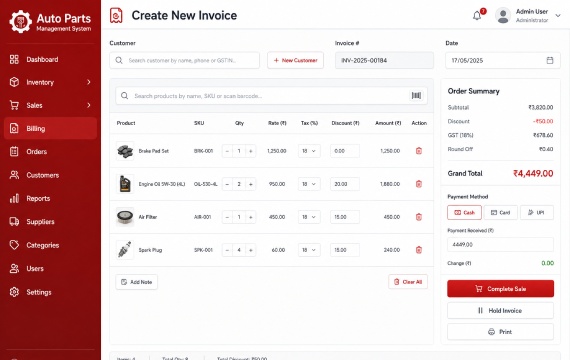Select Billing in the sidebar
570x360 pixels.
click(50, 128)
